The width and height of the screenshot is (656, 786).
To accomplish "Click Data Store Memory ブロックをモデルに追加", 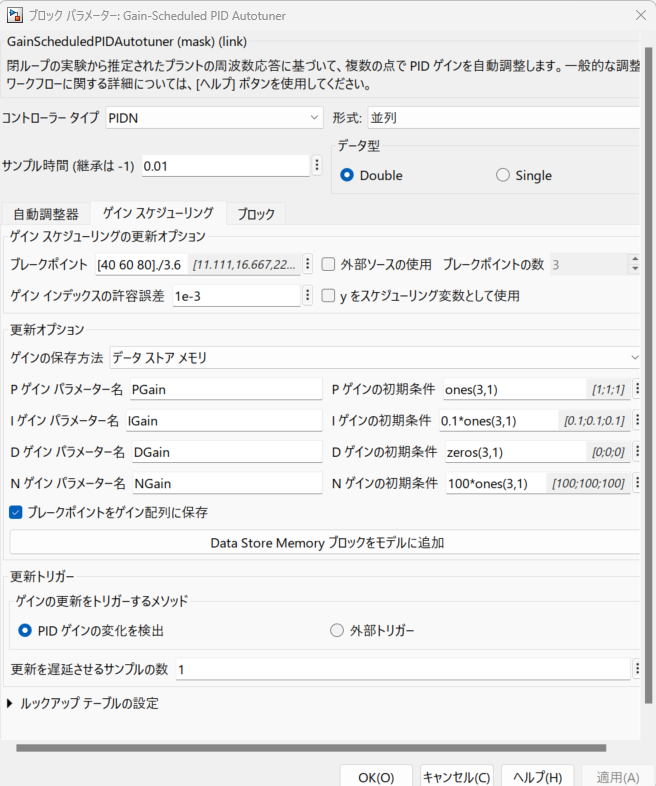I will tap(325, 543).
